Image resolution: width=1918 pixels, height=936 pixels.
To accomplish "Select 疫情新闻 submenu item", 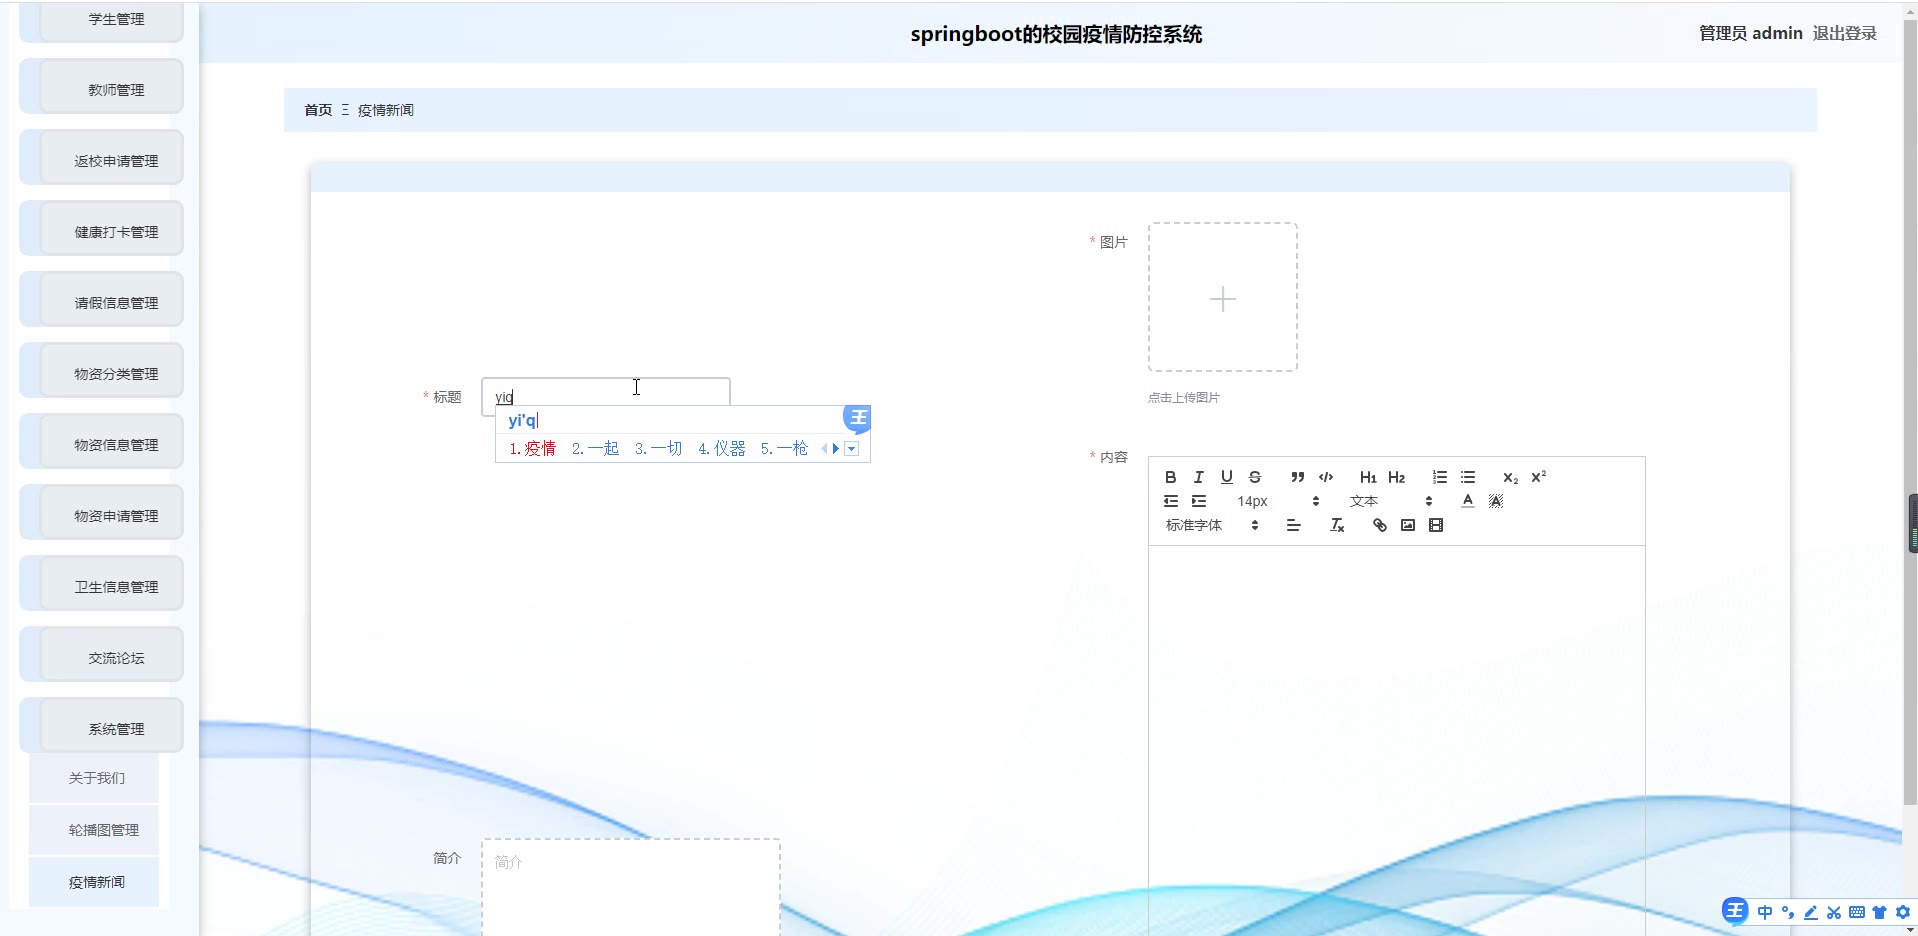I will [94, 882].
